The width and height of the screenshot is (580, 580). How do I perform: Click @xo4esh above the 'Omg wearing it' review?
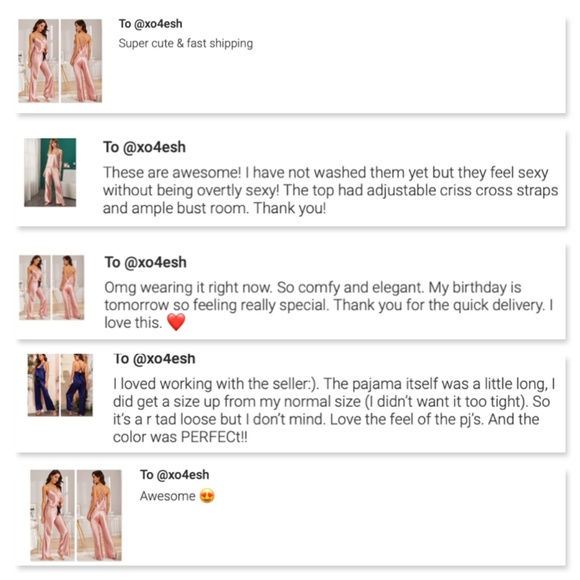pos(155,262)
